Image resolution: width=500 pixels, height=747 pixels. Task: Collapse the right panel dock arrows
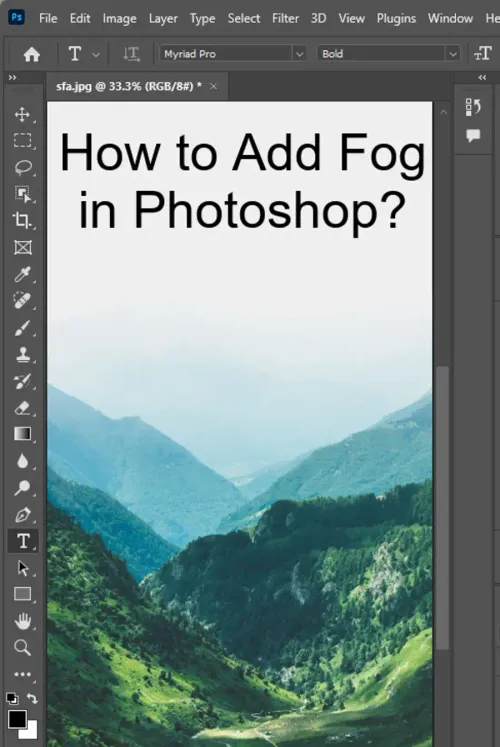pyautogui.click(x=482, y=78)
